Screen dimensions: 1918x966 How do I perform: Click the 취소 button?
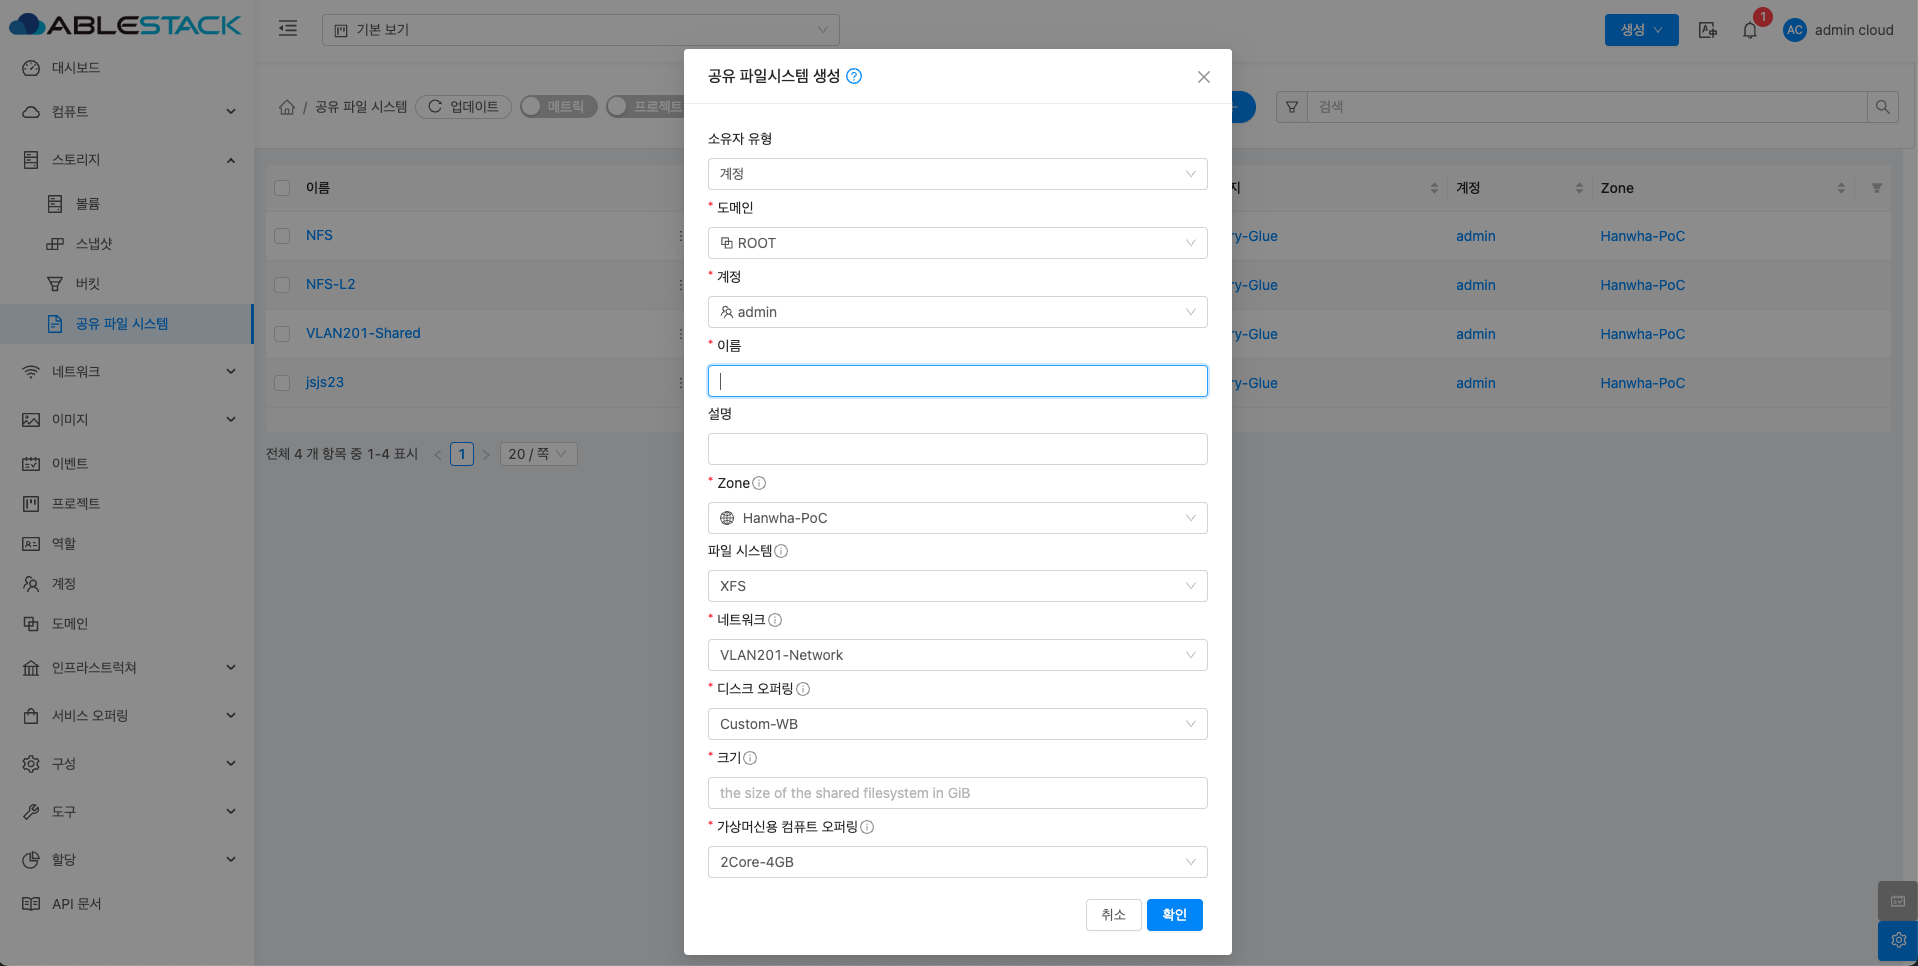coord(1113,915)
